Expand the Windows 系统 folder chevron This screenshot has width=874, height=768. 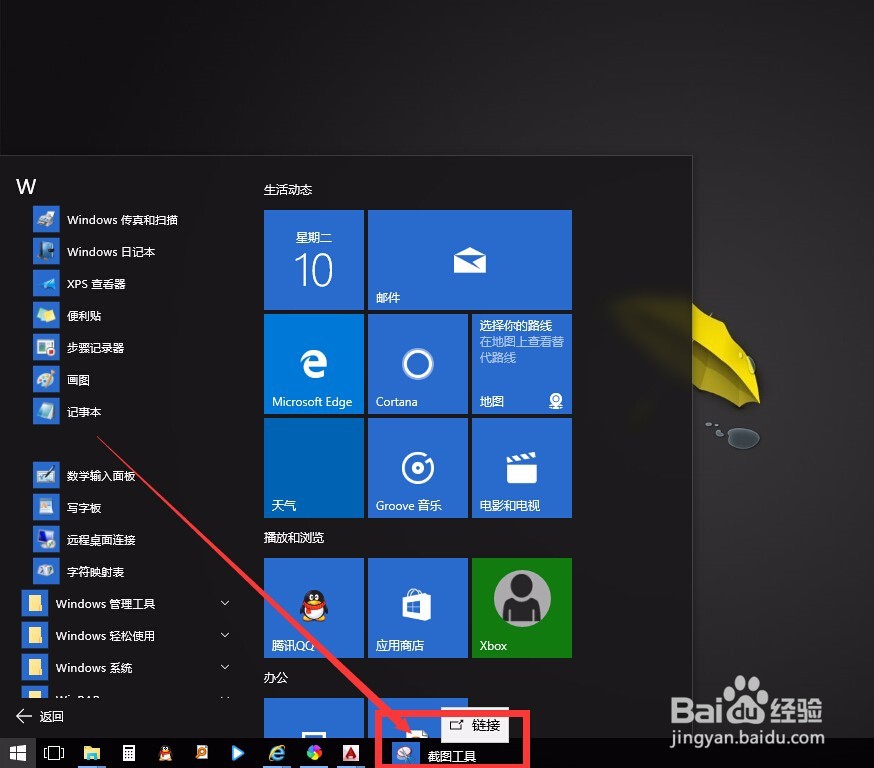(x=225, y=667)
